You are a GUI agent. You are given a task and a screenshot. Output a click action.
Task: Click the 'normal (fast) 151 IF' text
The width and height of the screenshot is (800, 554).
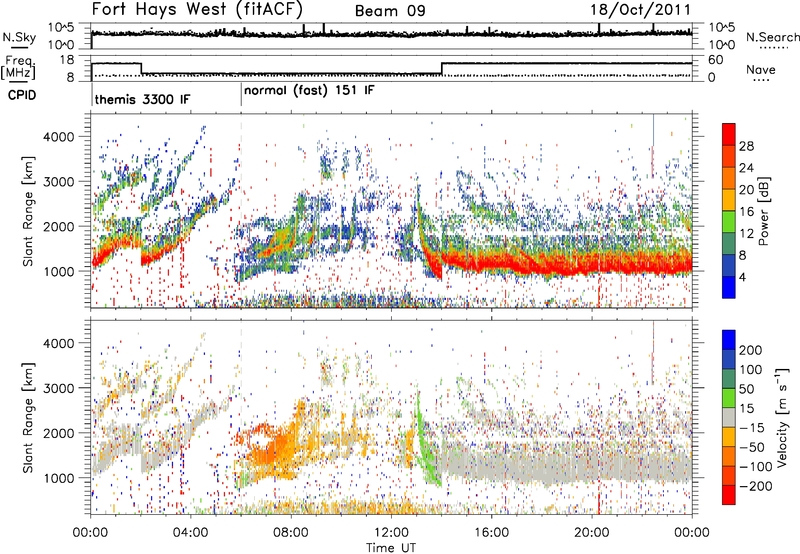point(309,91)
